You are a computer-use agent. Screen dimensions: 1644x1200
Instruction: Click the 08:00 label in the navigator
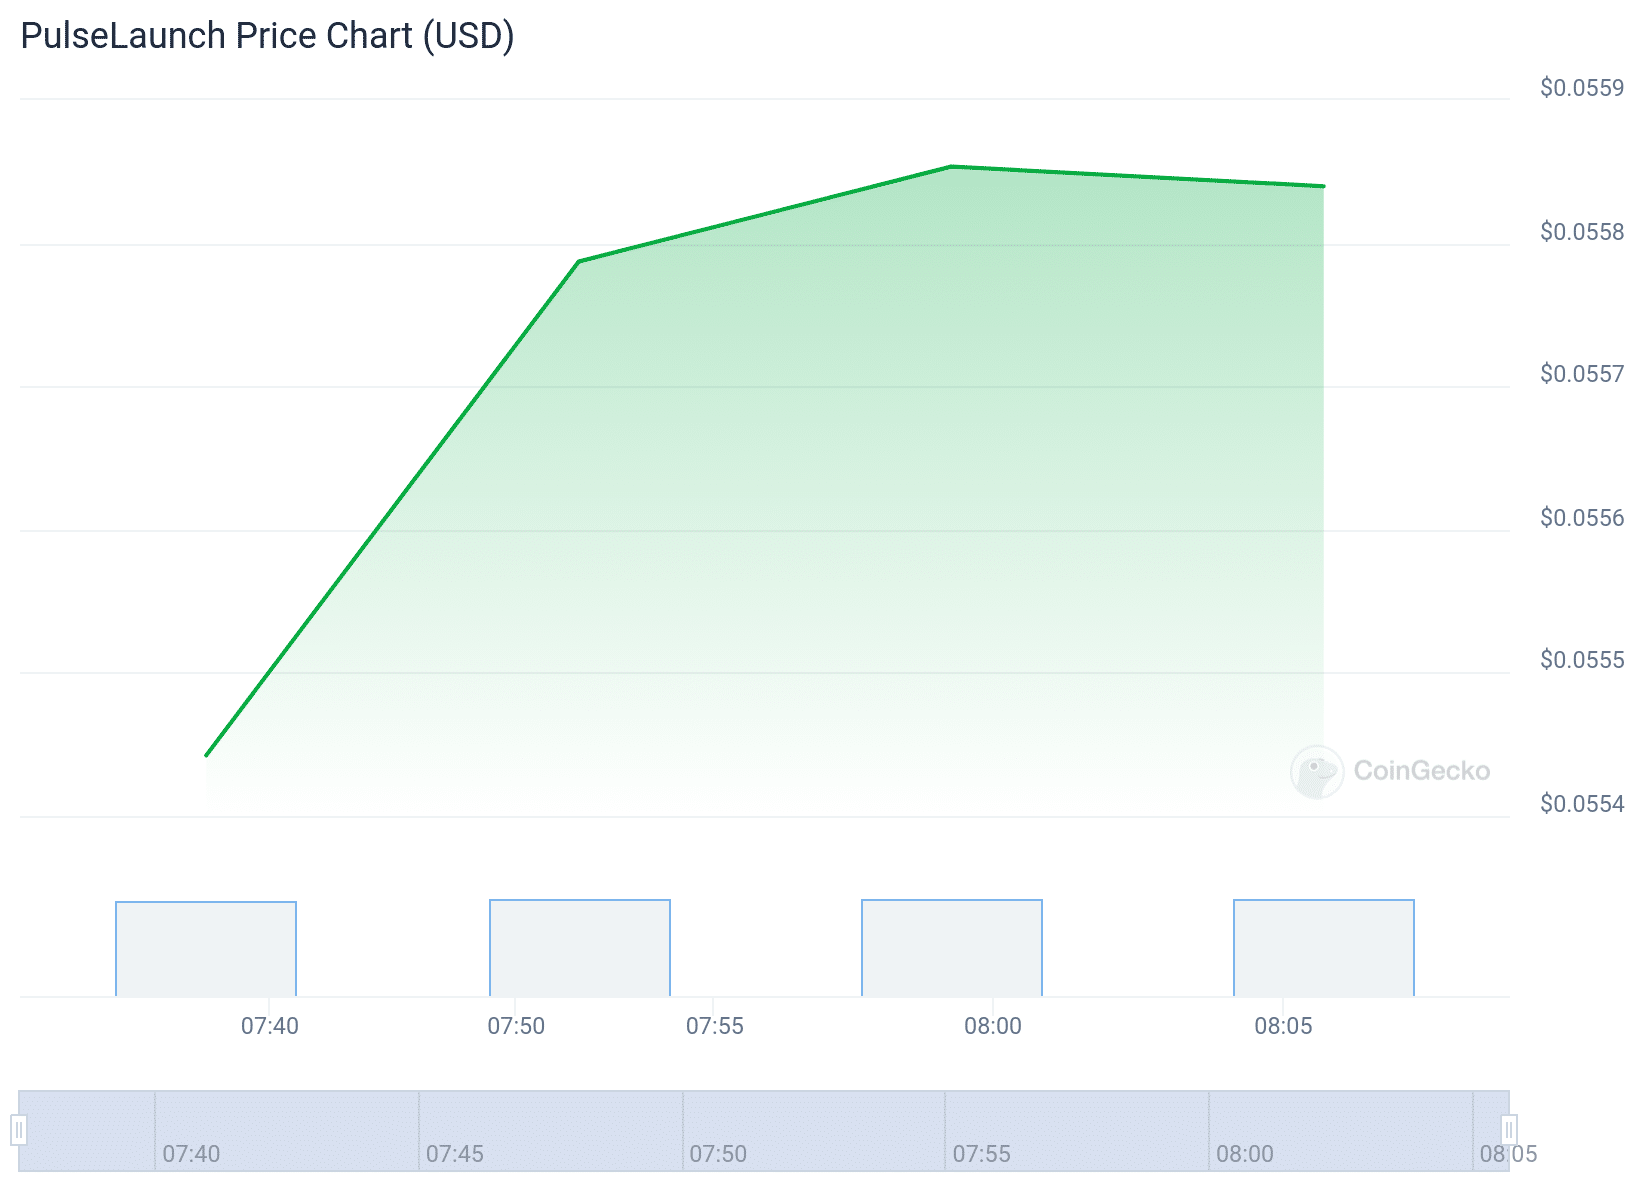pyautogui.click(x=1245, y=1154)
